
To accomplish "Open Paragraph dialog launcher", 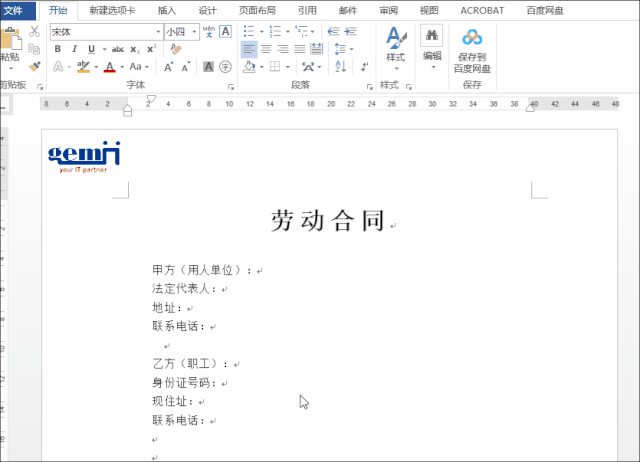I will click(x=369, y=87).
